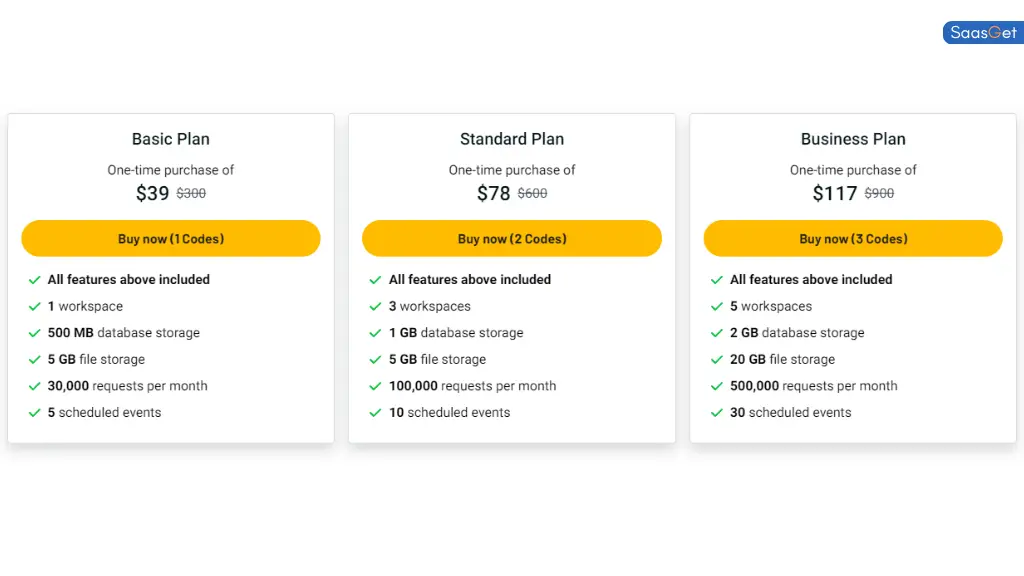1024x576 pixels.
Task: Click the One-time purchase text under Standard Plan
Action: [511, 170]
